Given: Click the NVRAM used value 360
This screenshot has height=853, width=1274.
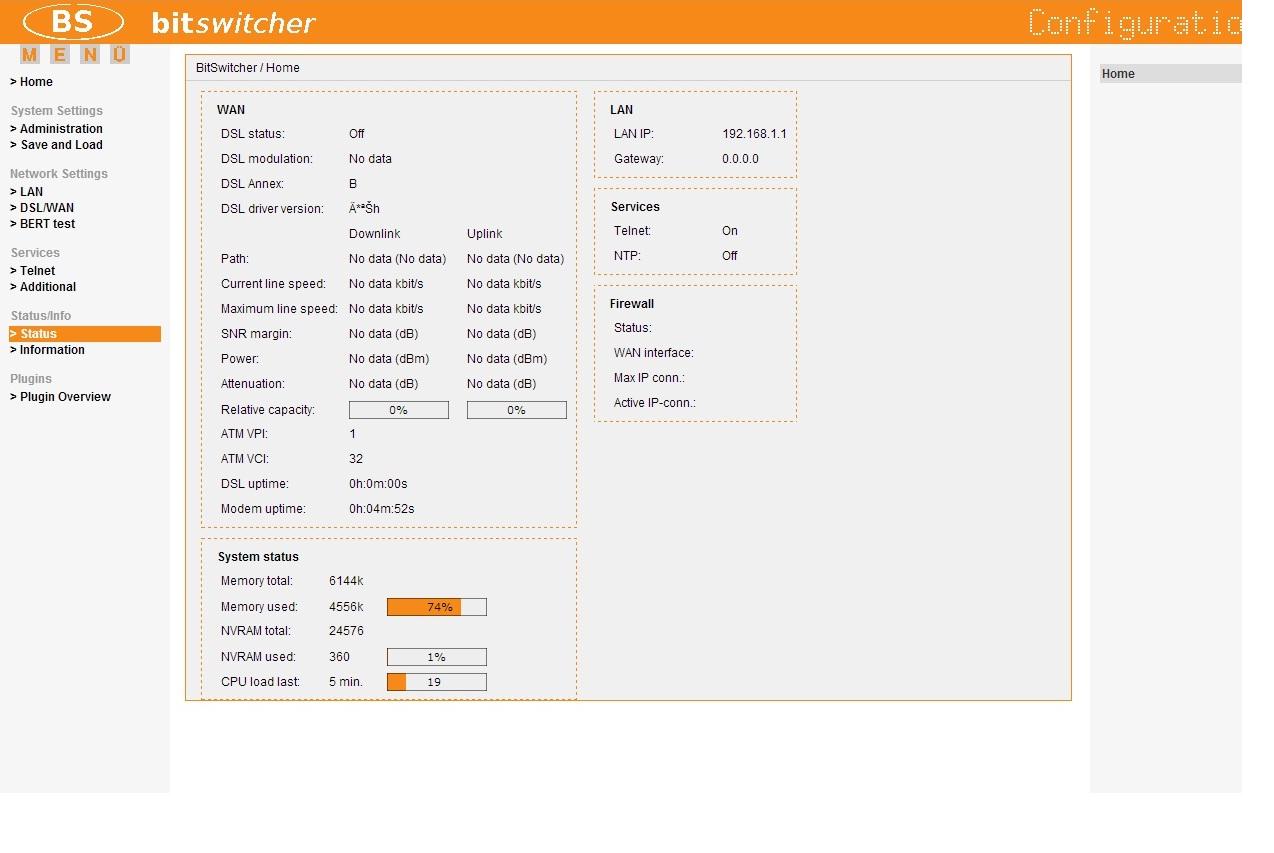Looking at the screenshot, I should (x=339, y=657).
